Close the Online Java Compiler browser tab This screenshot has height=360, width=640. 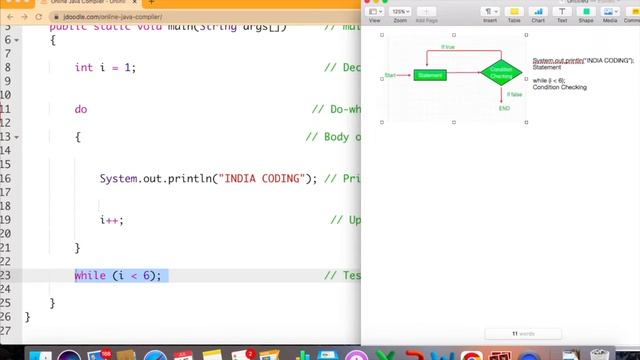pos(135,2)
